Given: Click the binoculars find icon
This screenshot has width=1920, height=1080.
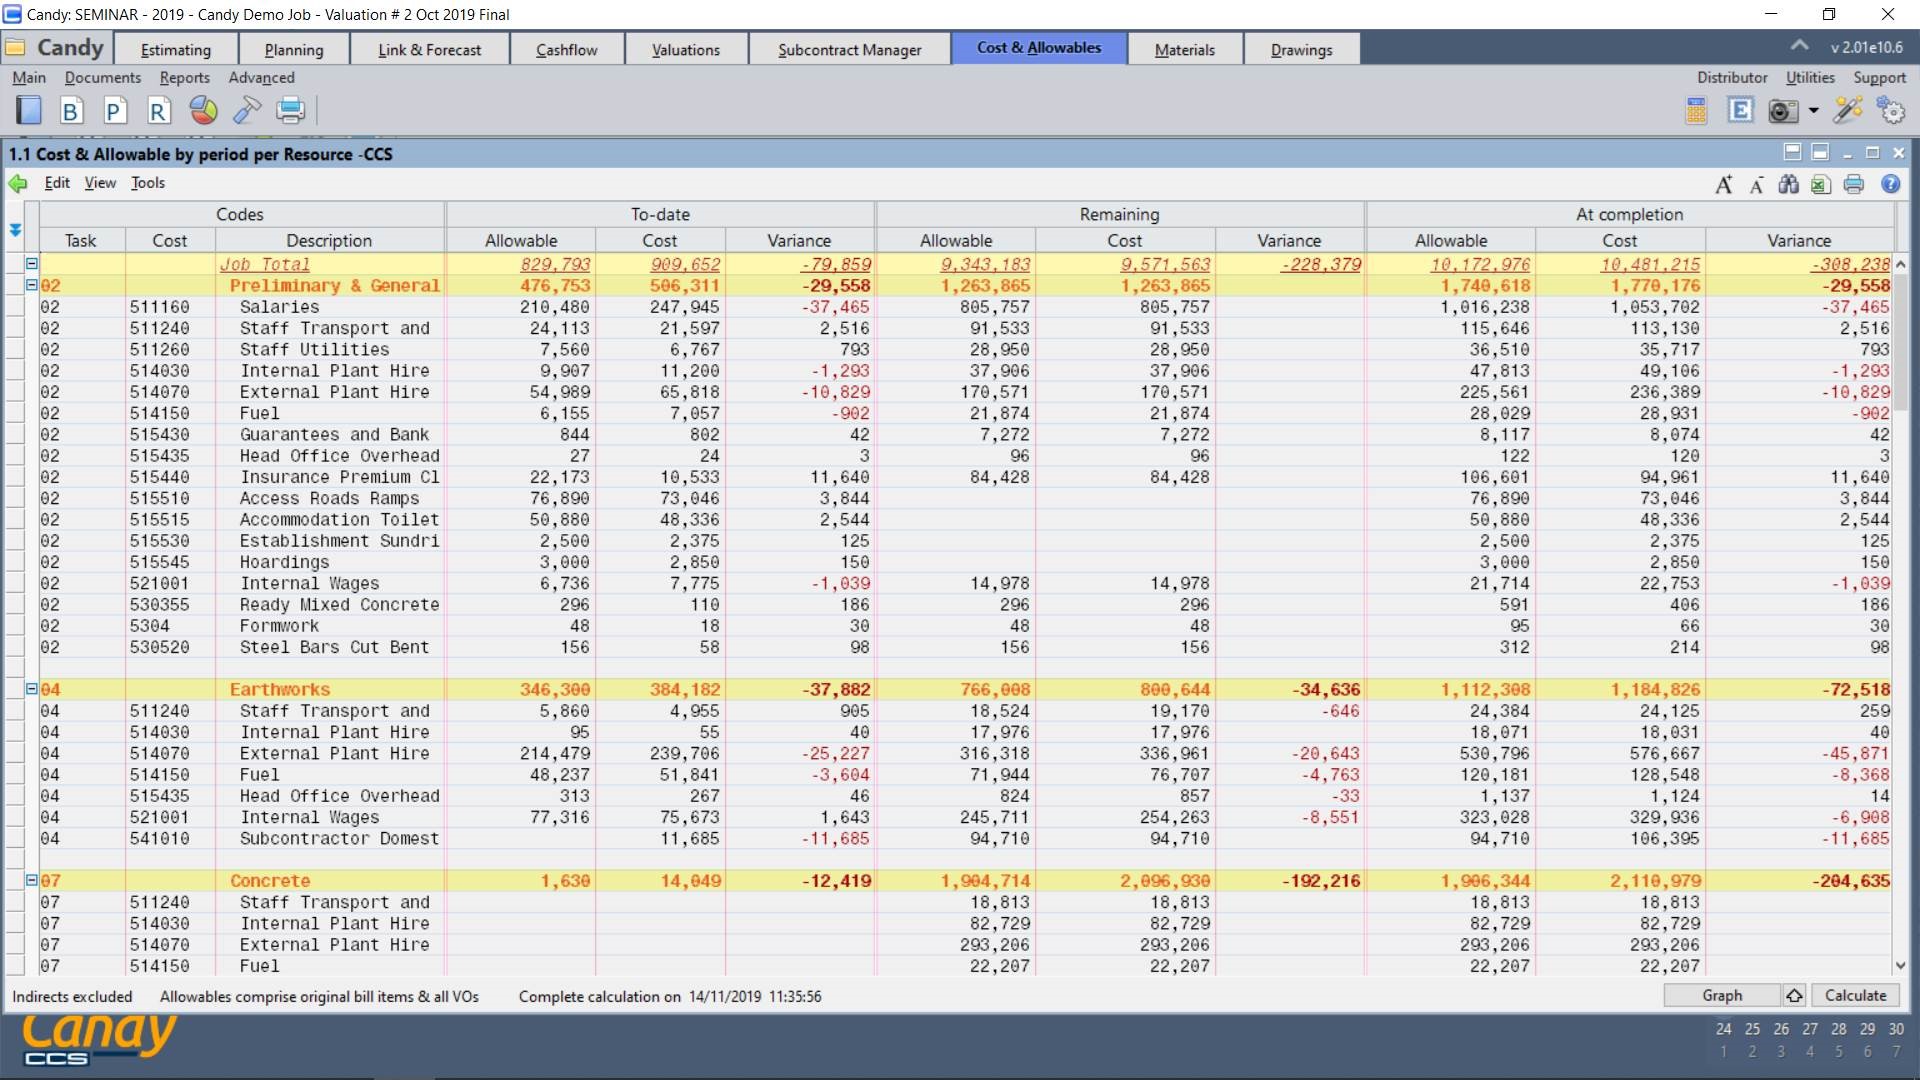Looking at the screenshot, I should (1788, 184).
